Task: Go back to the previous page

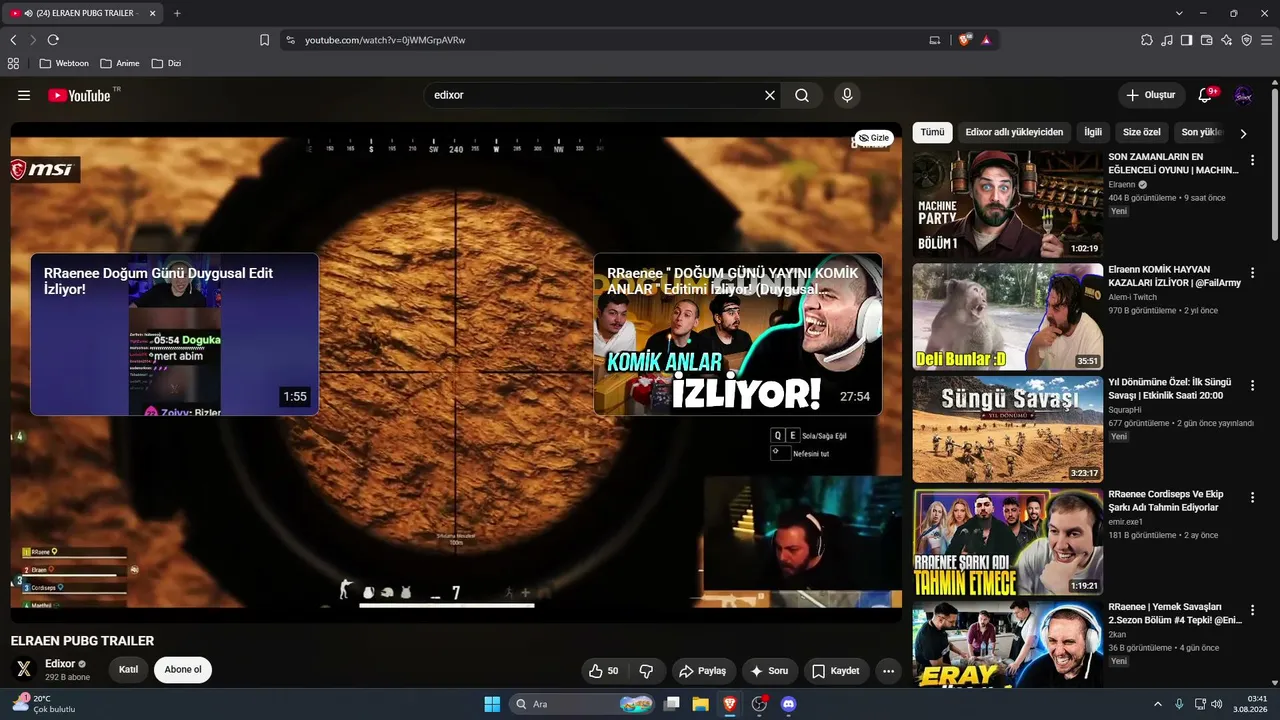Action: [x=13, y=40]
